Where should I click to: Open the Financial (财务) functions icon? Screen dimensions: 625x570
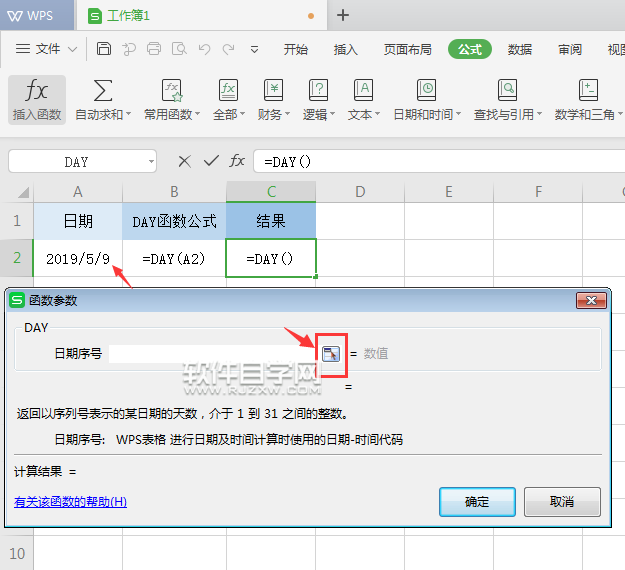273,90
